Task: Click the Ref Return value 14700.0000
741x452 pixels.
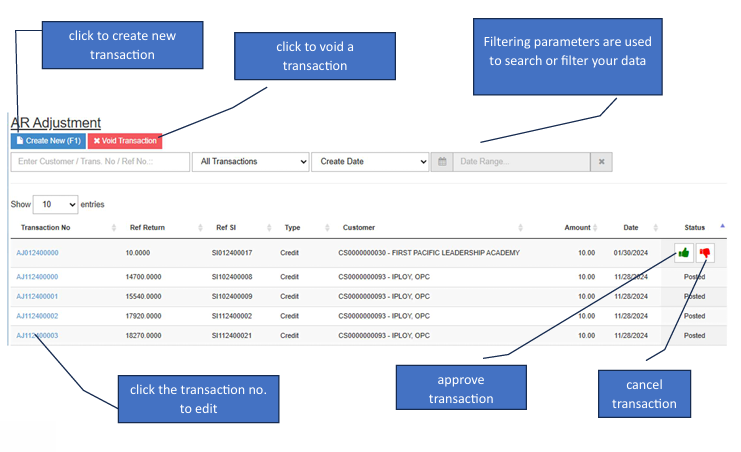Action: [x=143, y=277]
